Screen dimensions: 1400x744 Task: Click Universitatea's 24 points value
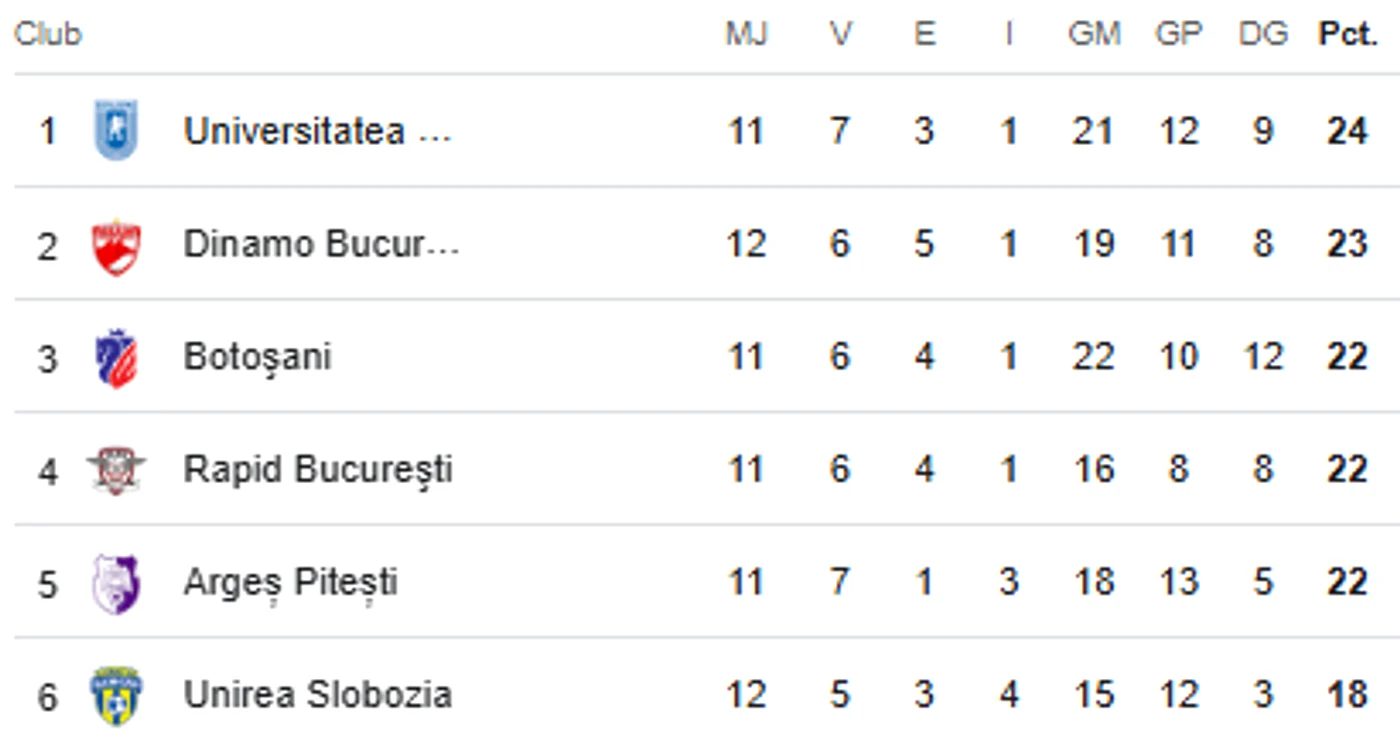(x=1347, y=131)
